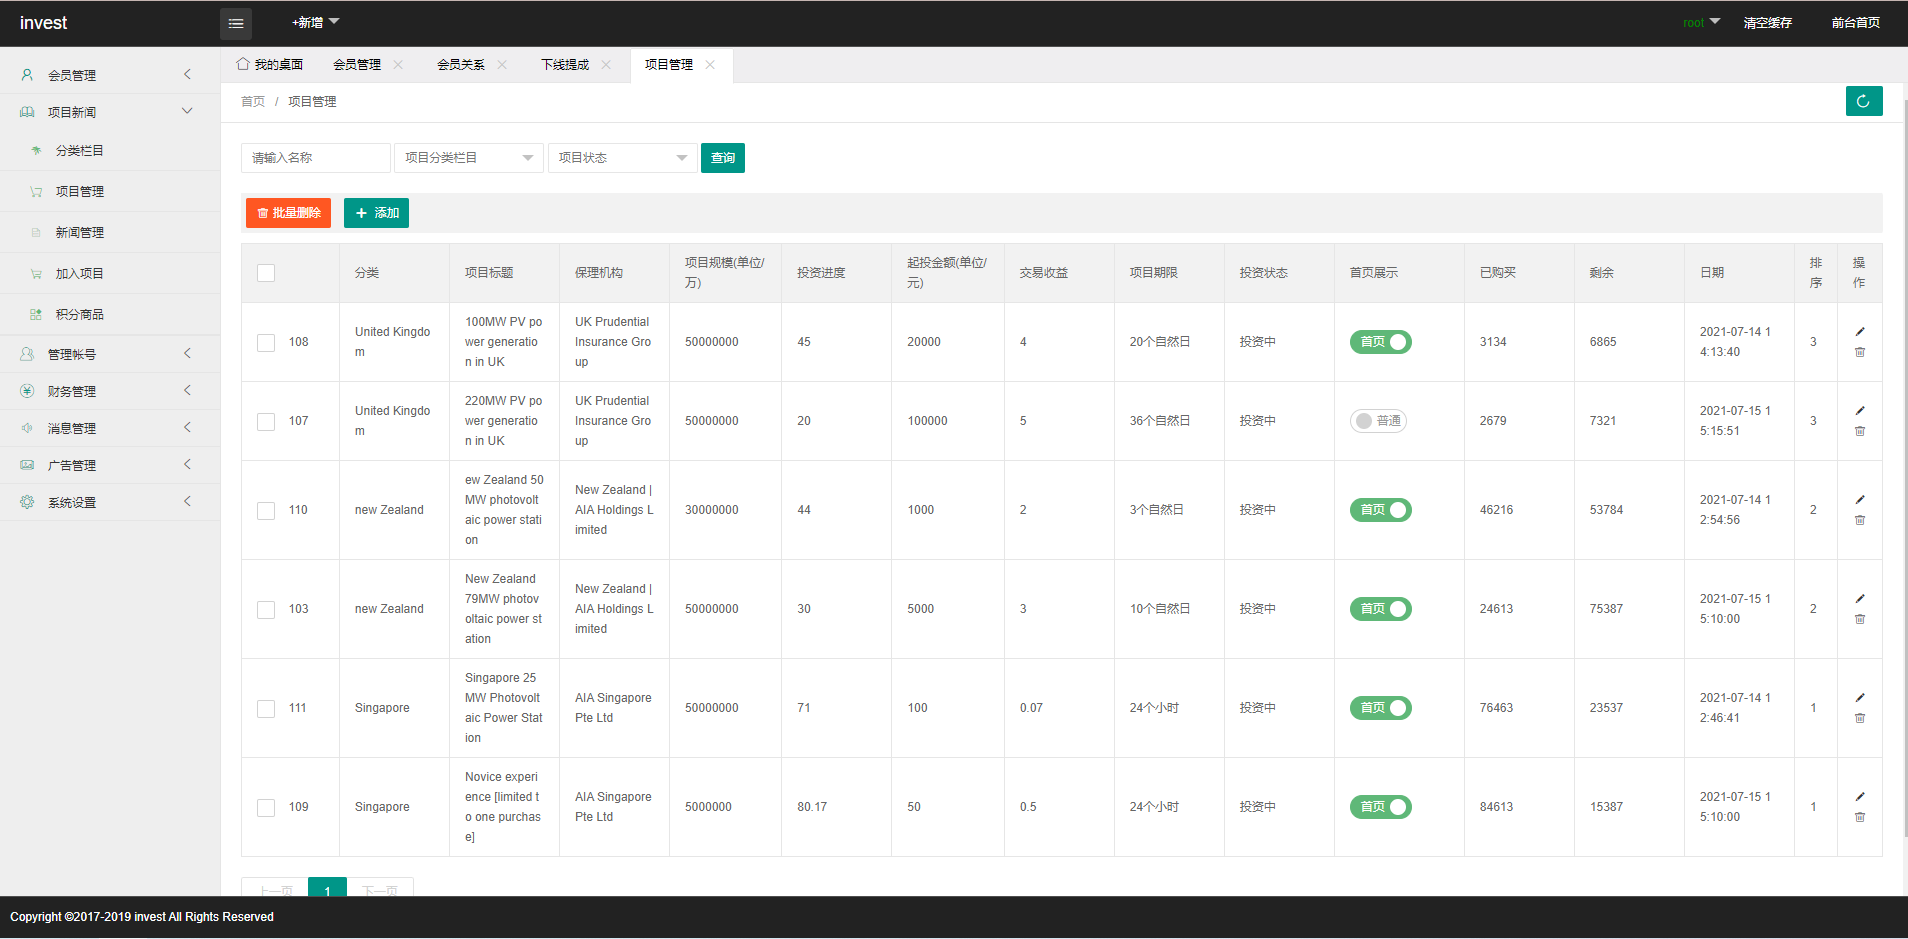Open 我的桌面 home tab
1908x939 pixels.
click(270, 65)
